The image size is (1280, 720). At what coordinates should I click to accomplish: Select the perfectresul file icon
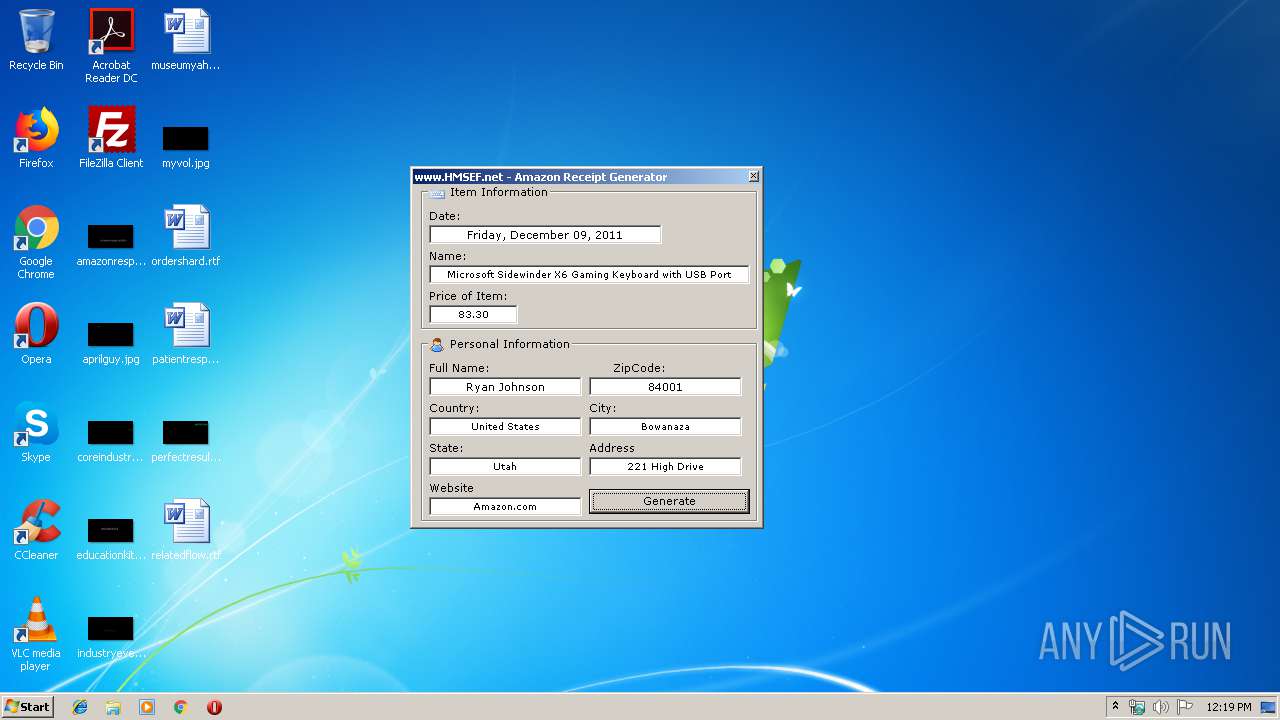tap(186, 440)
